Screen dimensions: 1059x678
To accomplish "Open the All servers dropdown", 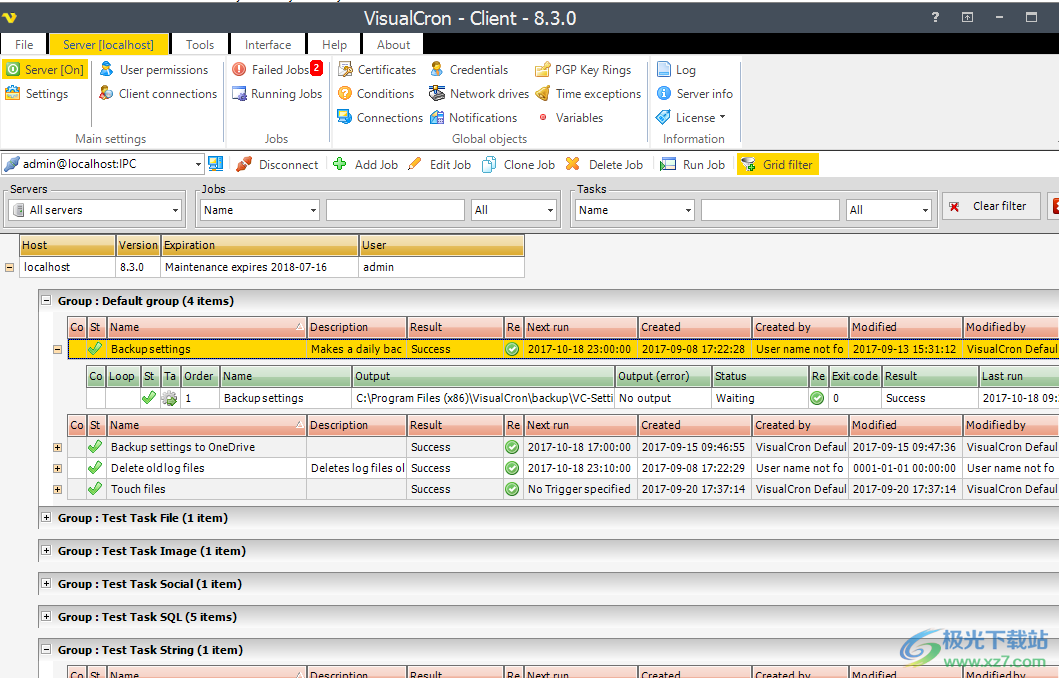I will tap(175, 210).
